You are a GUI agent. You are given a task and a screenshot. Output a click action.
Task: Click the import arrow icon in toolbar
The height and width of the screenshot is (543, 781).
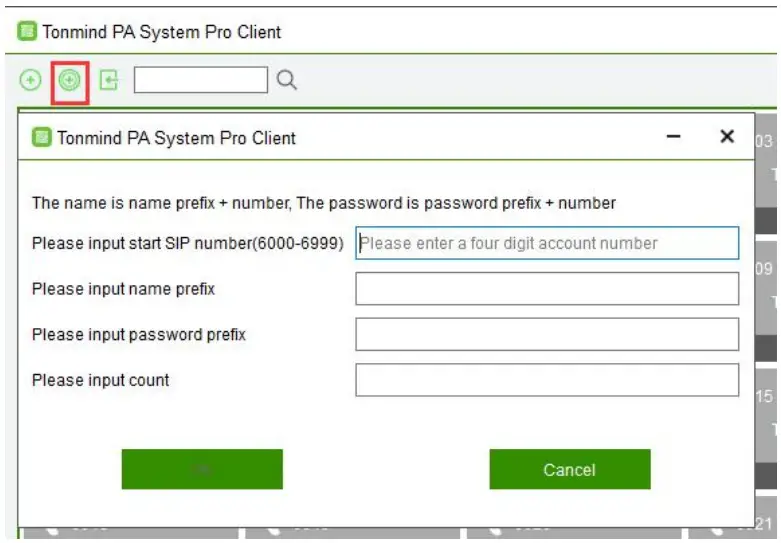tap(109, 80)
